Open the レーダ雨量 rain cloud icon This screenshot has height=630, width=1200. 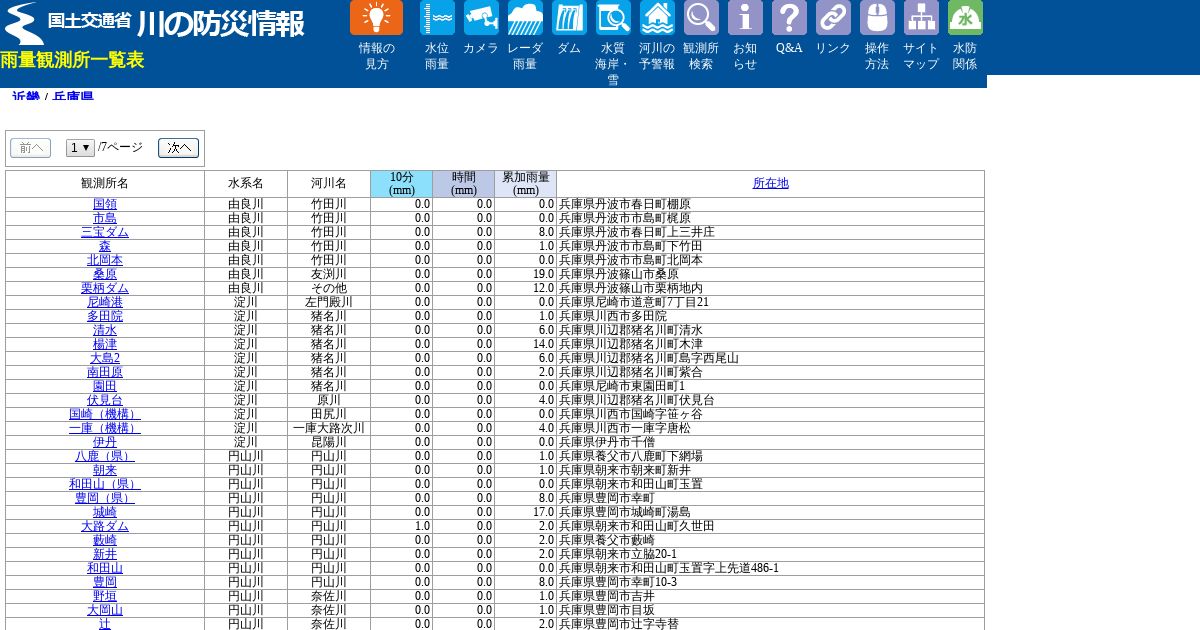click(525, 18)
